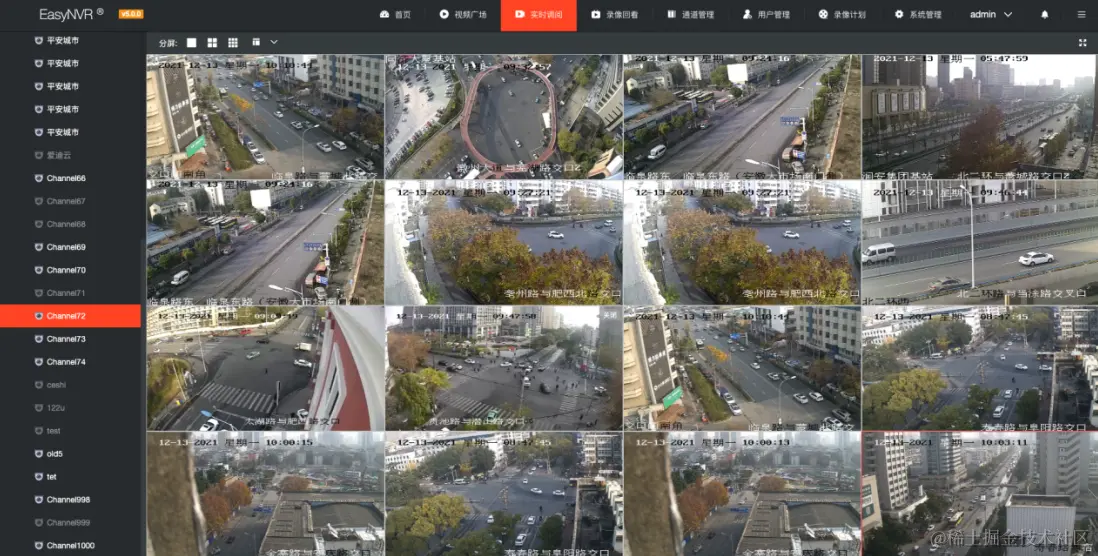Select Channel998 in the list
Image resolution: width=1098 pixels, height=556 pixels.
pyautogui.click(x=70, y=499)
